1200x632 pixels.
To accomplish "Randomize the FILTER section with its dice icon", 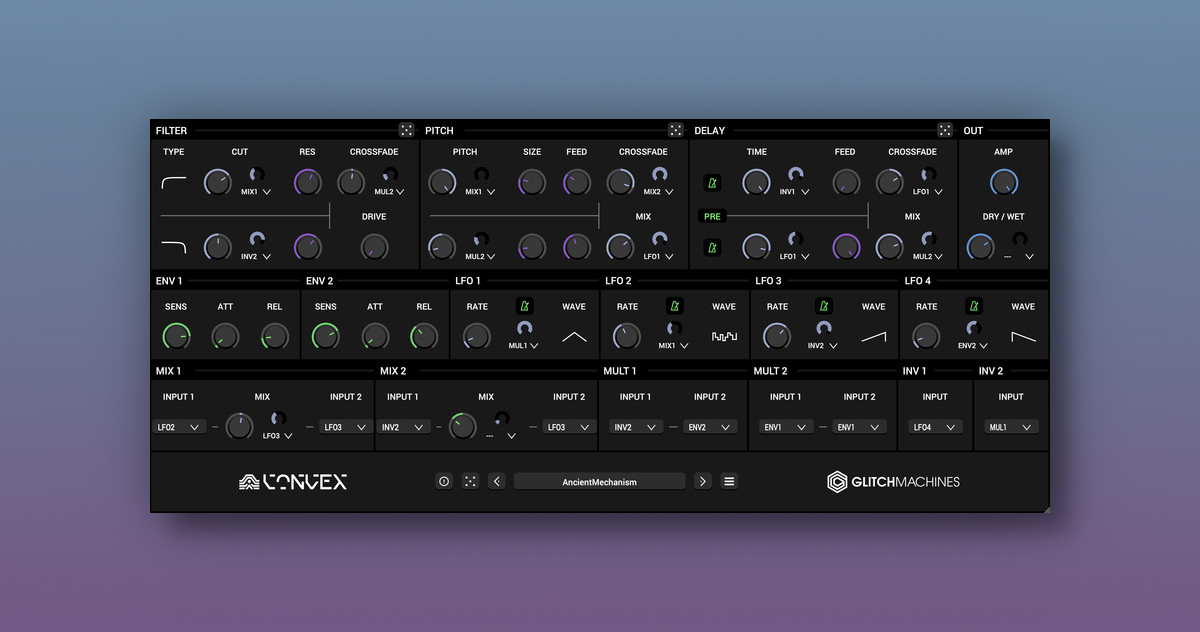I will click(406, 130).
